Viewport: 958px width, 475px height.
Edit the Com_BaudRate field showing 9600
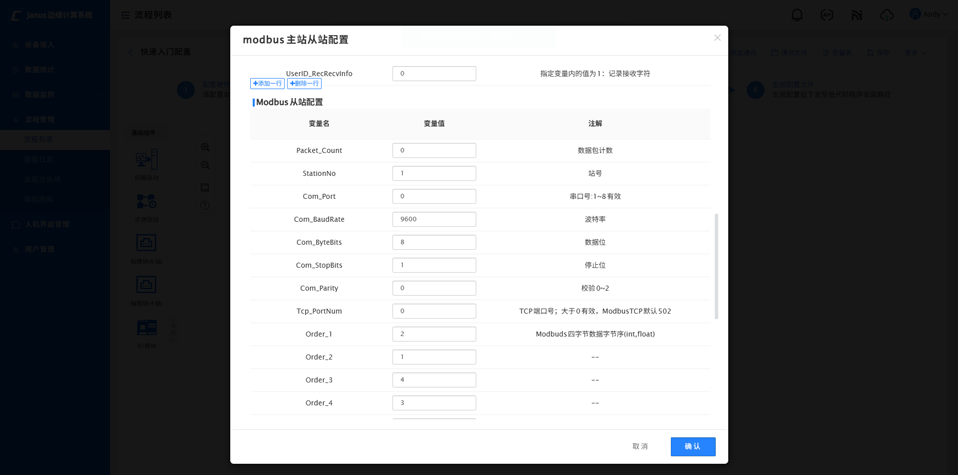coord(434,219)
